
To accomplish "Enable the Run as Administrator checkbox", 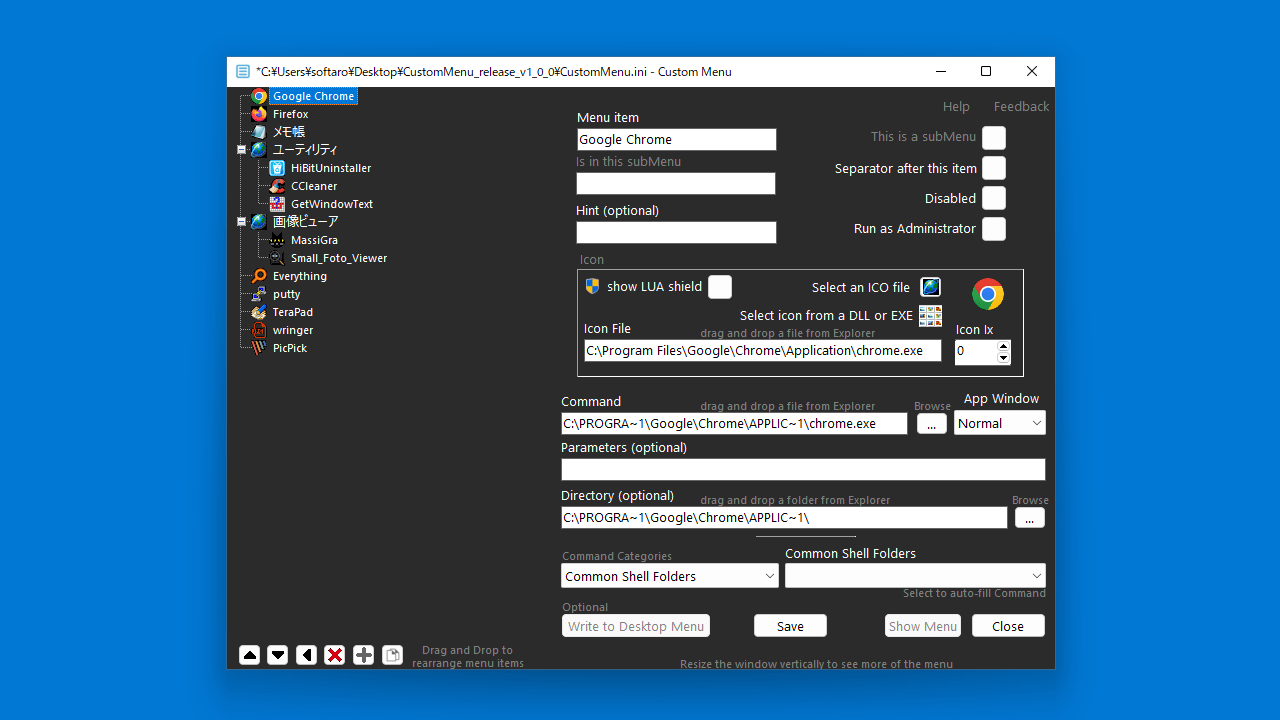I will coord(994,229).
